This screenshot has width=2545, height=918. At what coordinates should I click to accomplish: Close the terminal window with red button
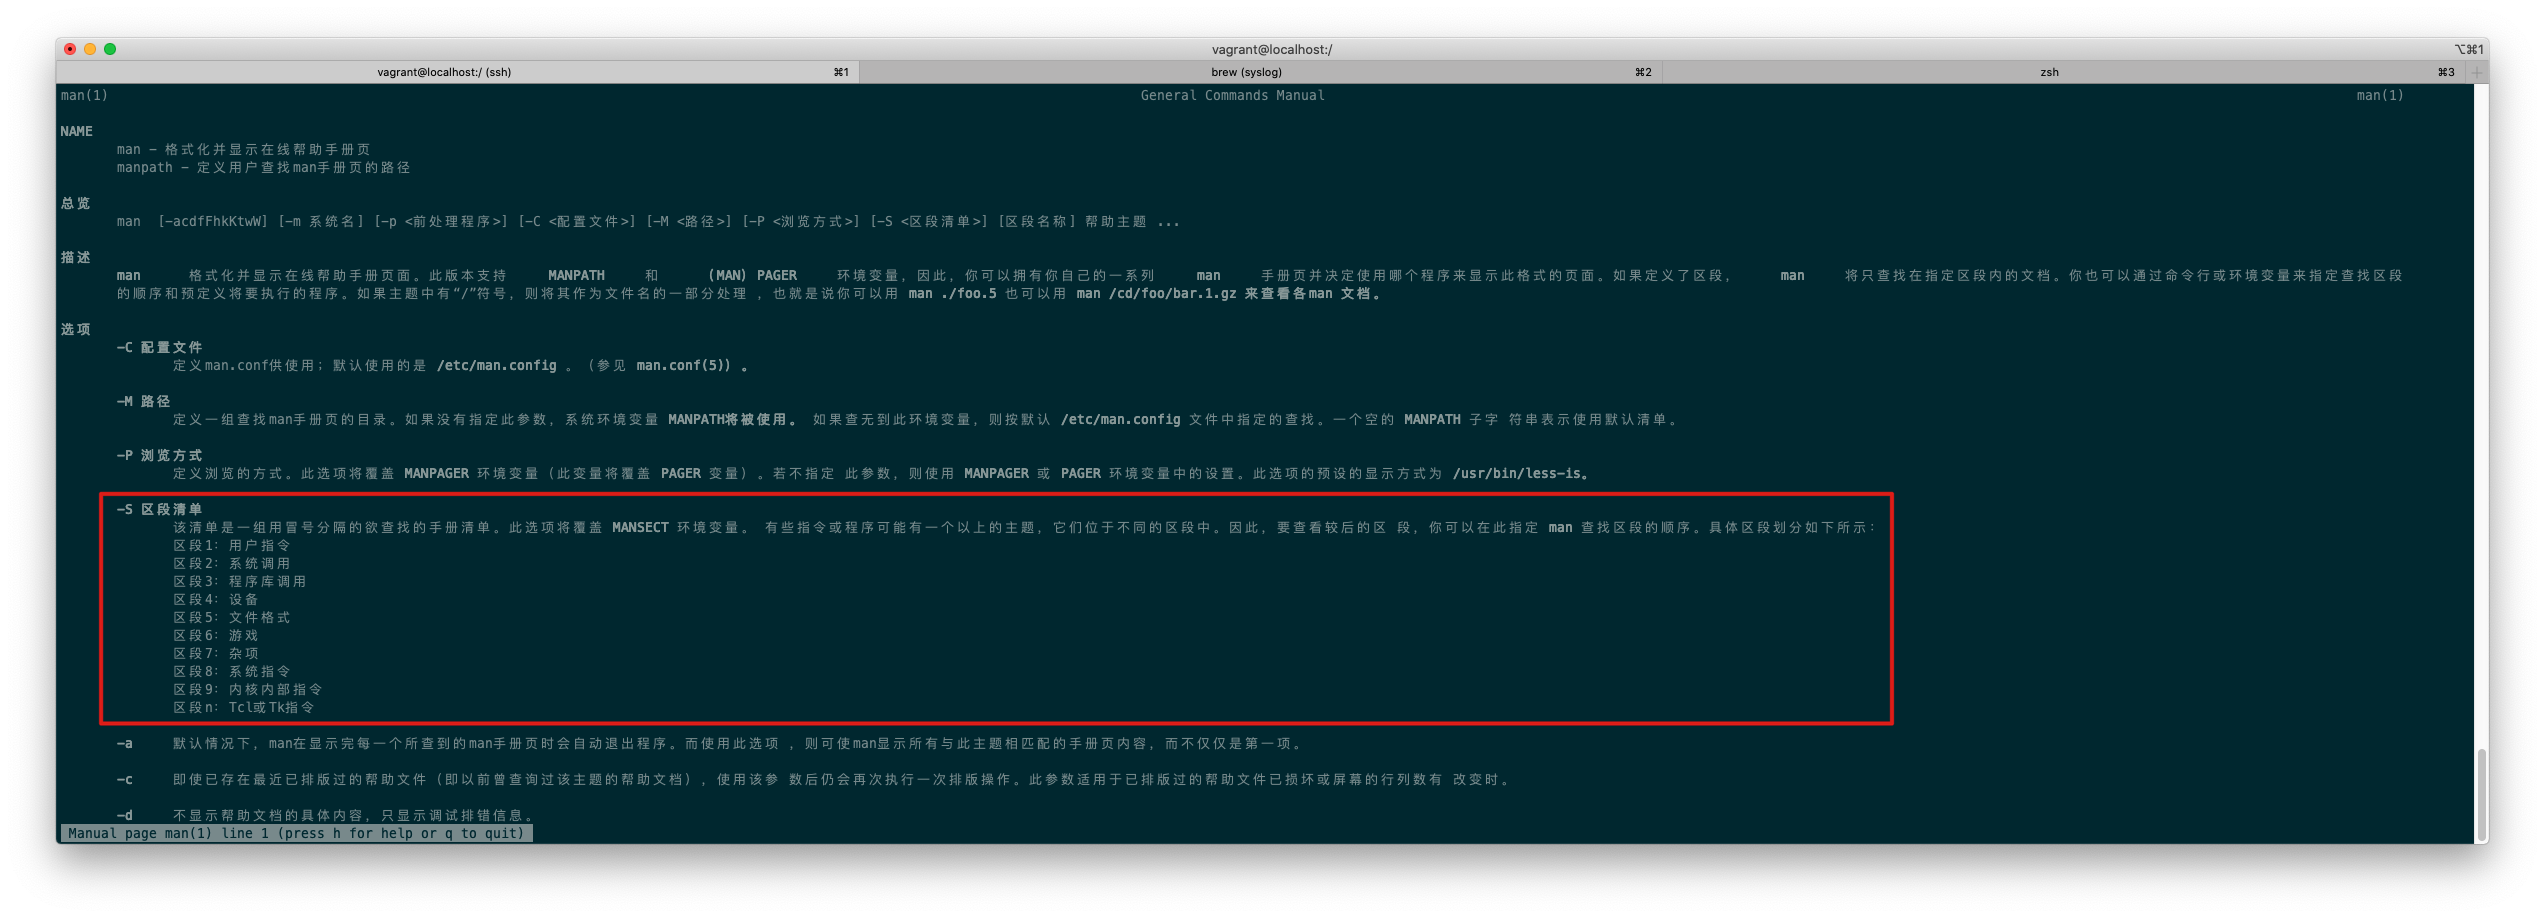[x=70, y=49]
